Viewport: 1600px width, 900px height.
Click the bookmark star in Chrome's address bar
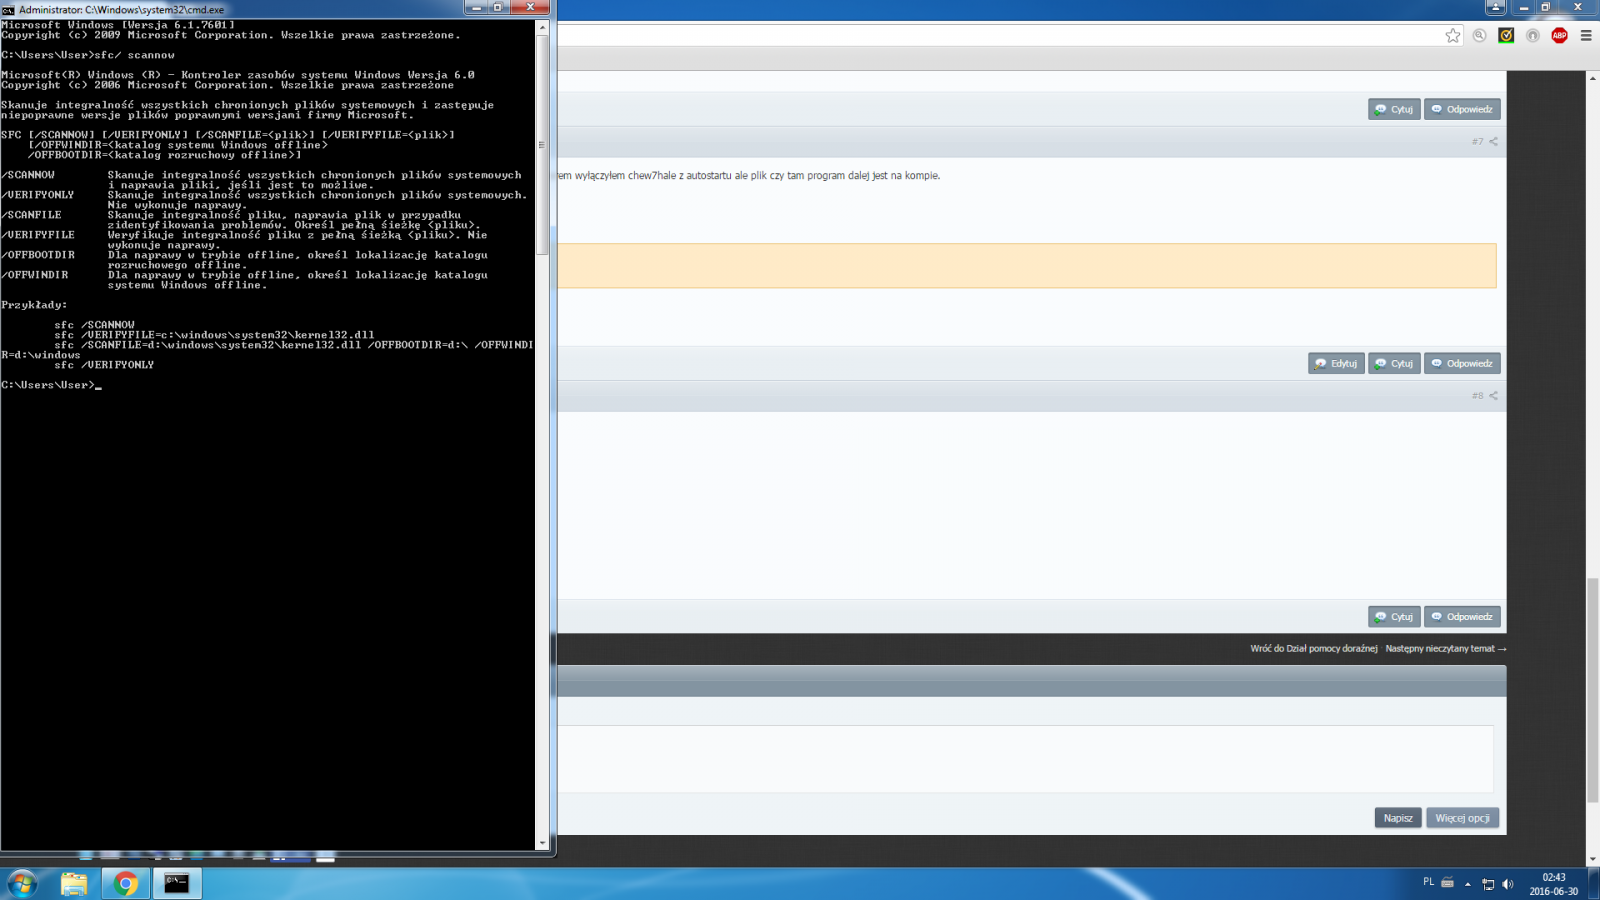1453,35
